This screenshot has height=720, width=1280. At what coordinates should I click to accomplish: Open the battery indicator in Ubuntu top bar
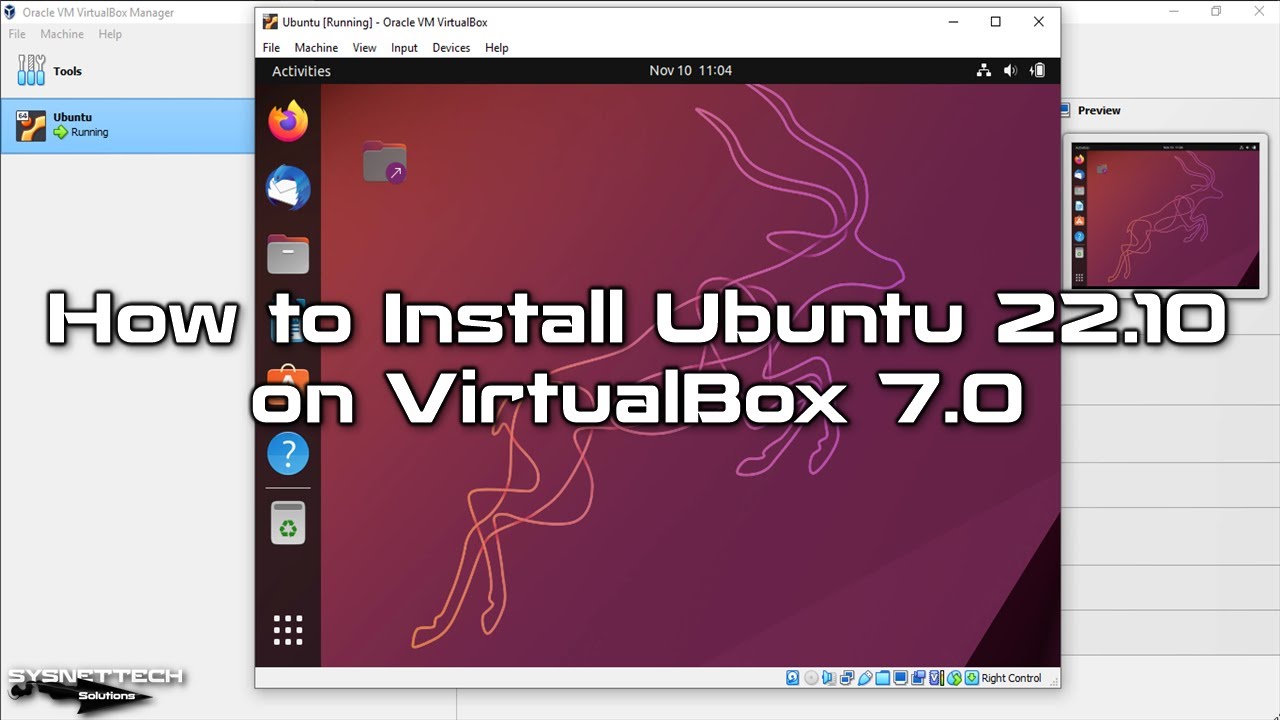(1038, 71)
